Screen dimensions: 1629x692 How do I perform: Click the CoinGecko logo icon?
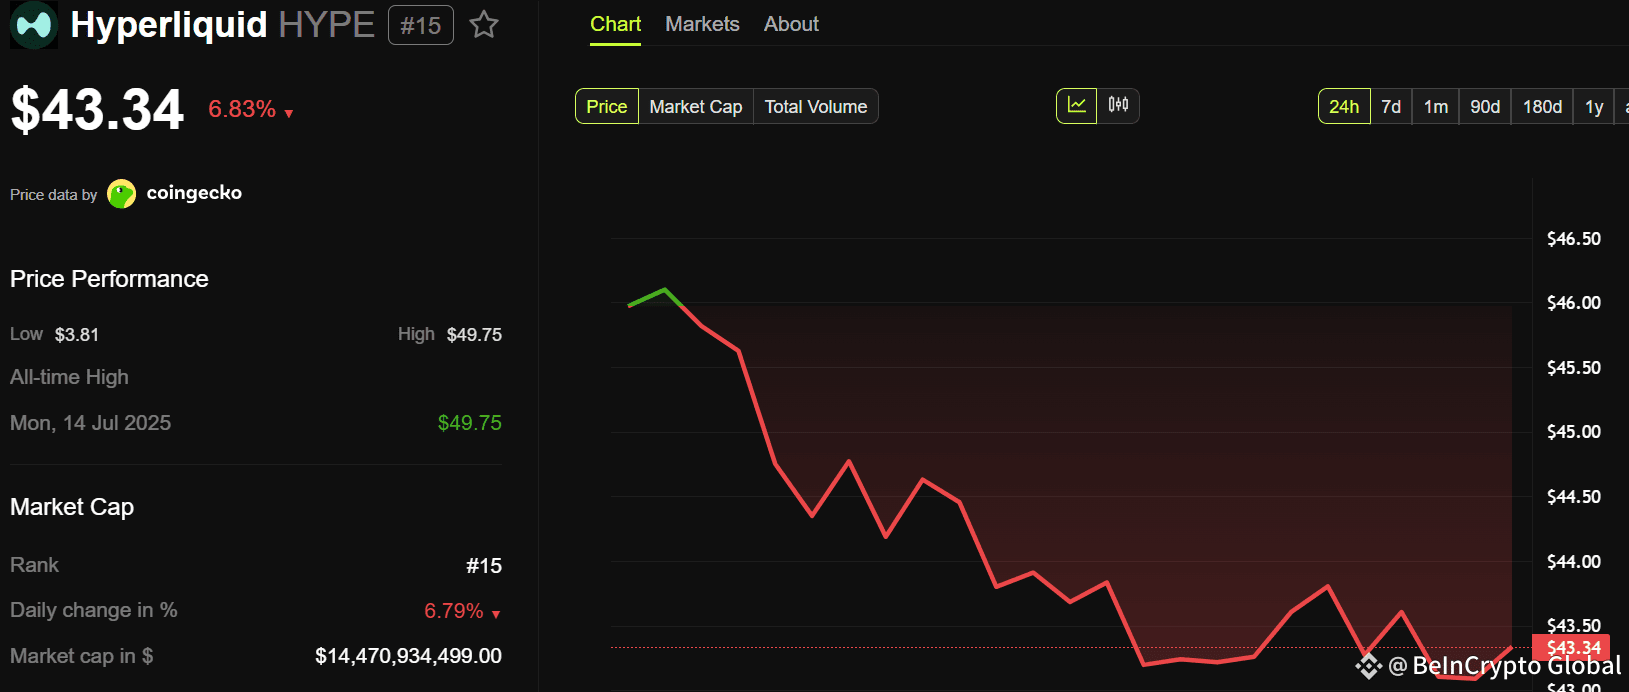[121, 194]
